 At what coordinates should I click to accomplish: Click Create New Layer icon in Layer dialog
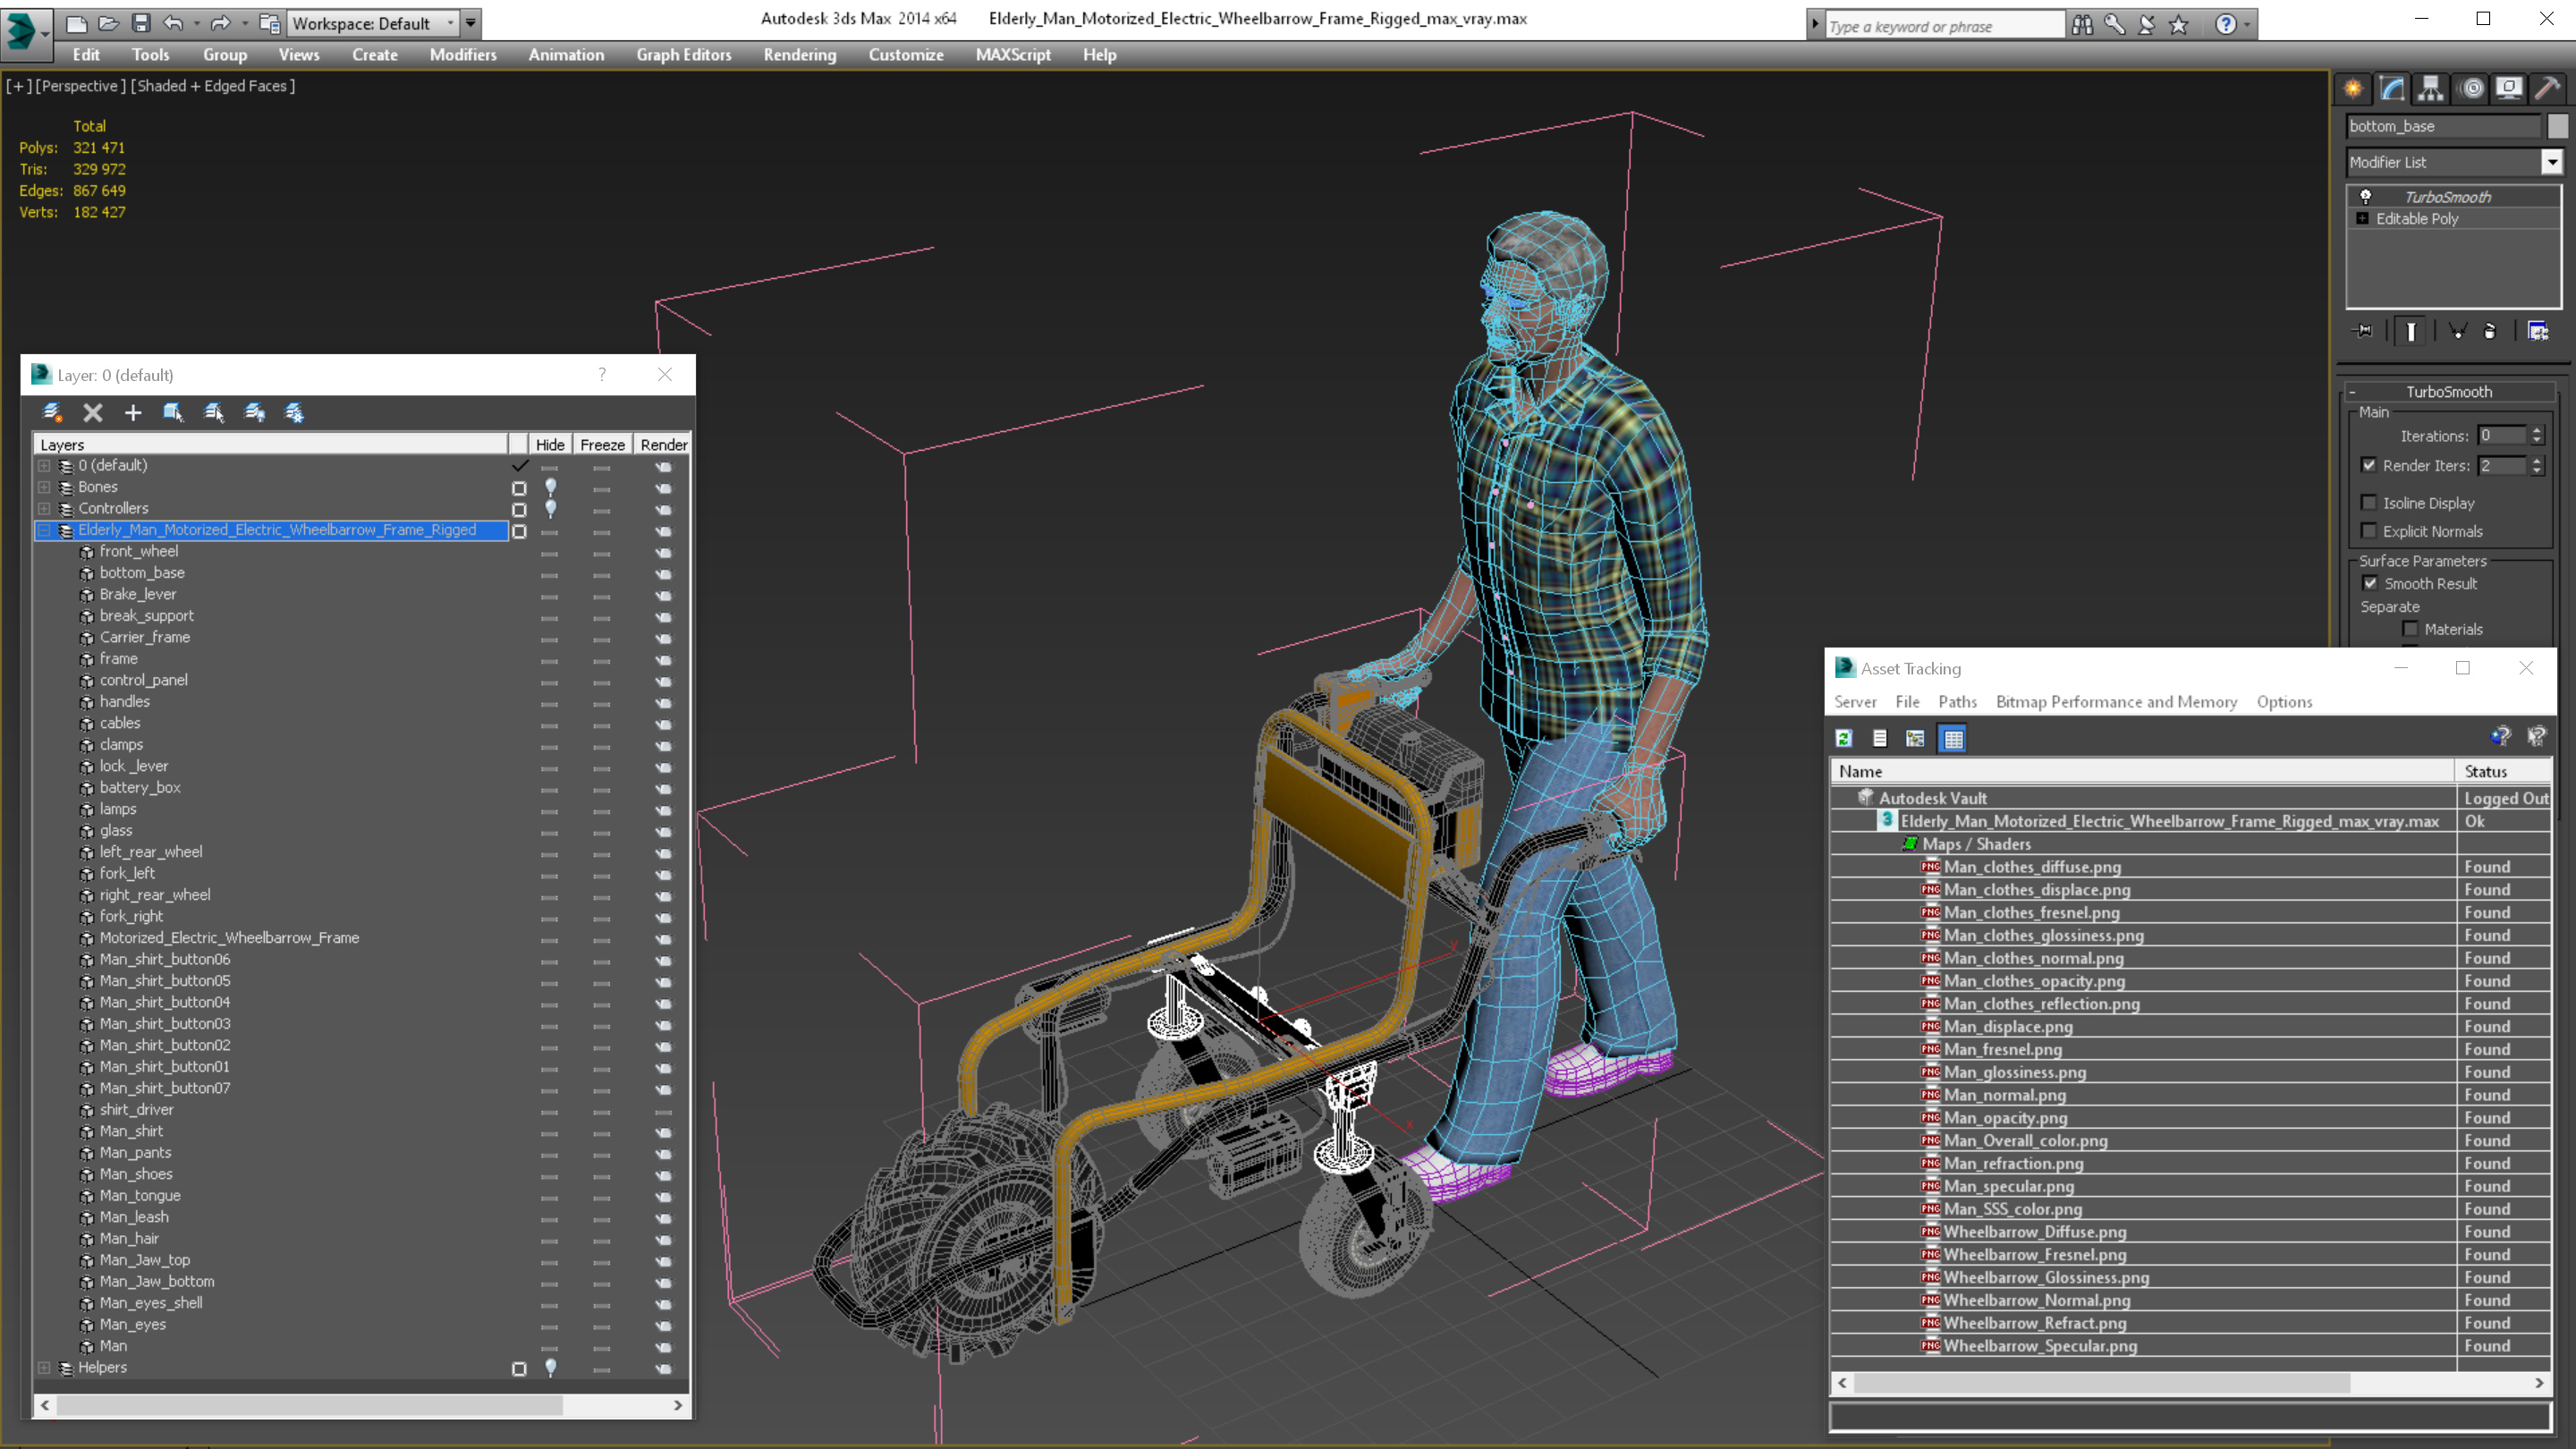[x=53, y=412]
